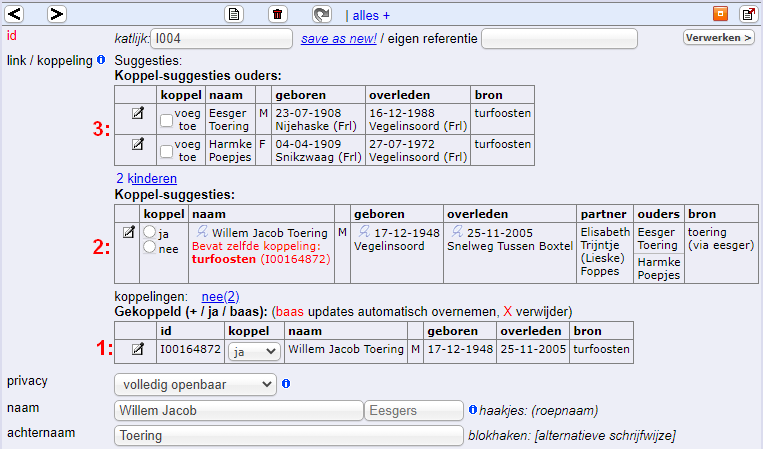Click the 23-07-1908 Nijehaske birth cell
This screenshot has width=763, height=449.
tap(318, 120)
